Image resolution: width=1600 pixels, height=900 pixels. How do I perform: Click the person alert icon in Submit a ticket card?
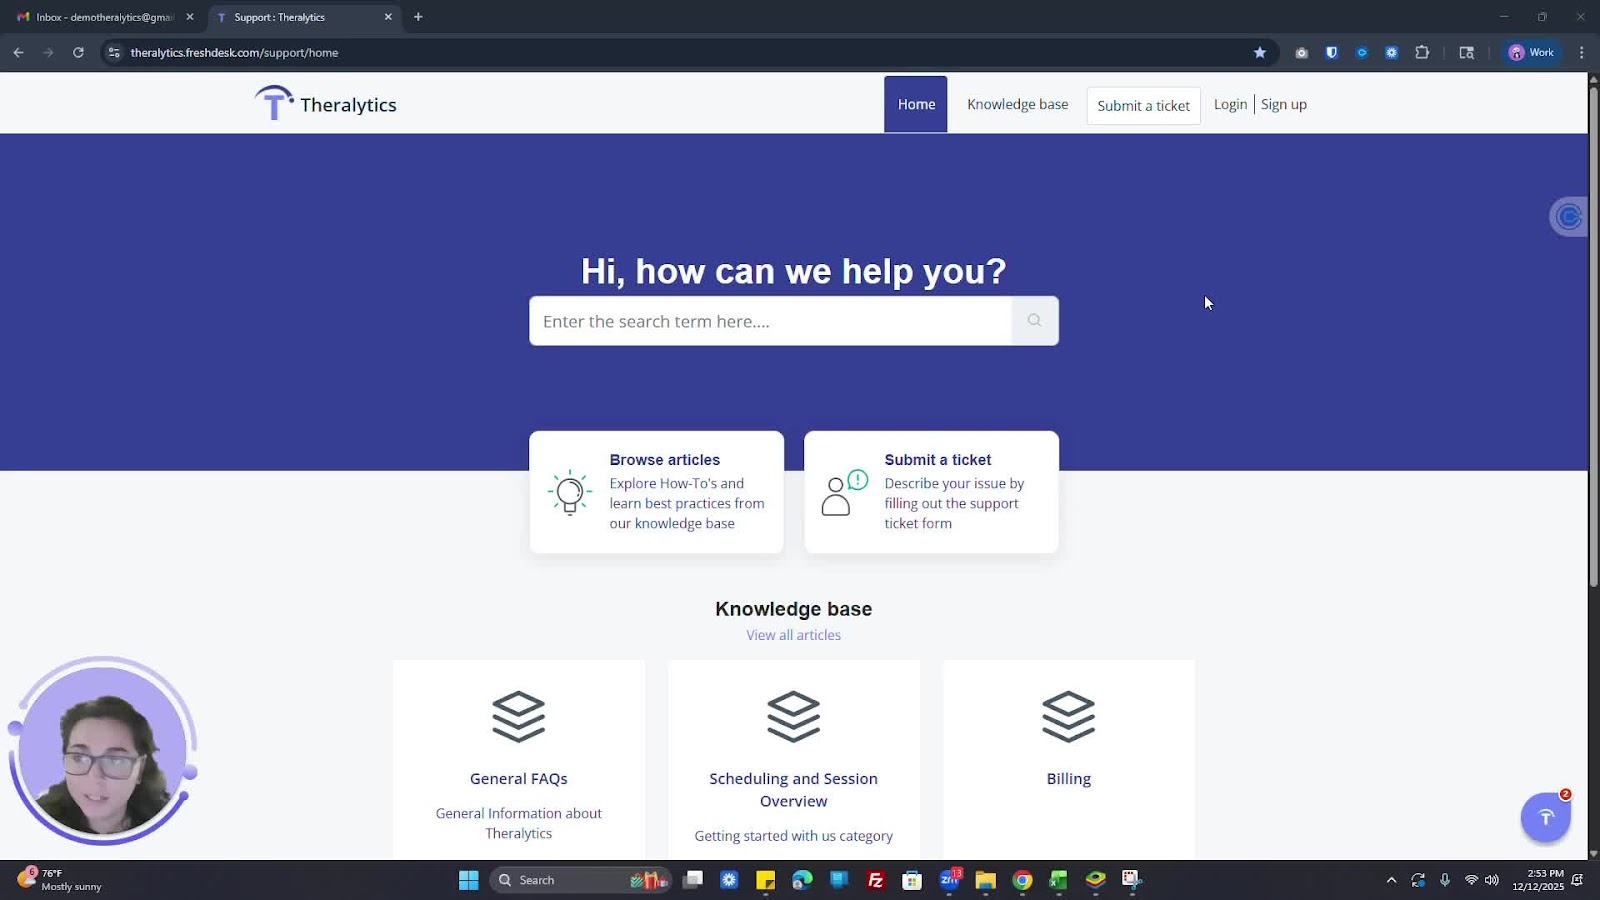tap(844, 492)
